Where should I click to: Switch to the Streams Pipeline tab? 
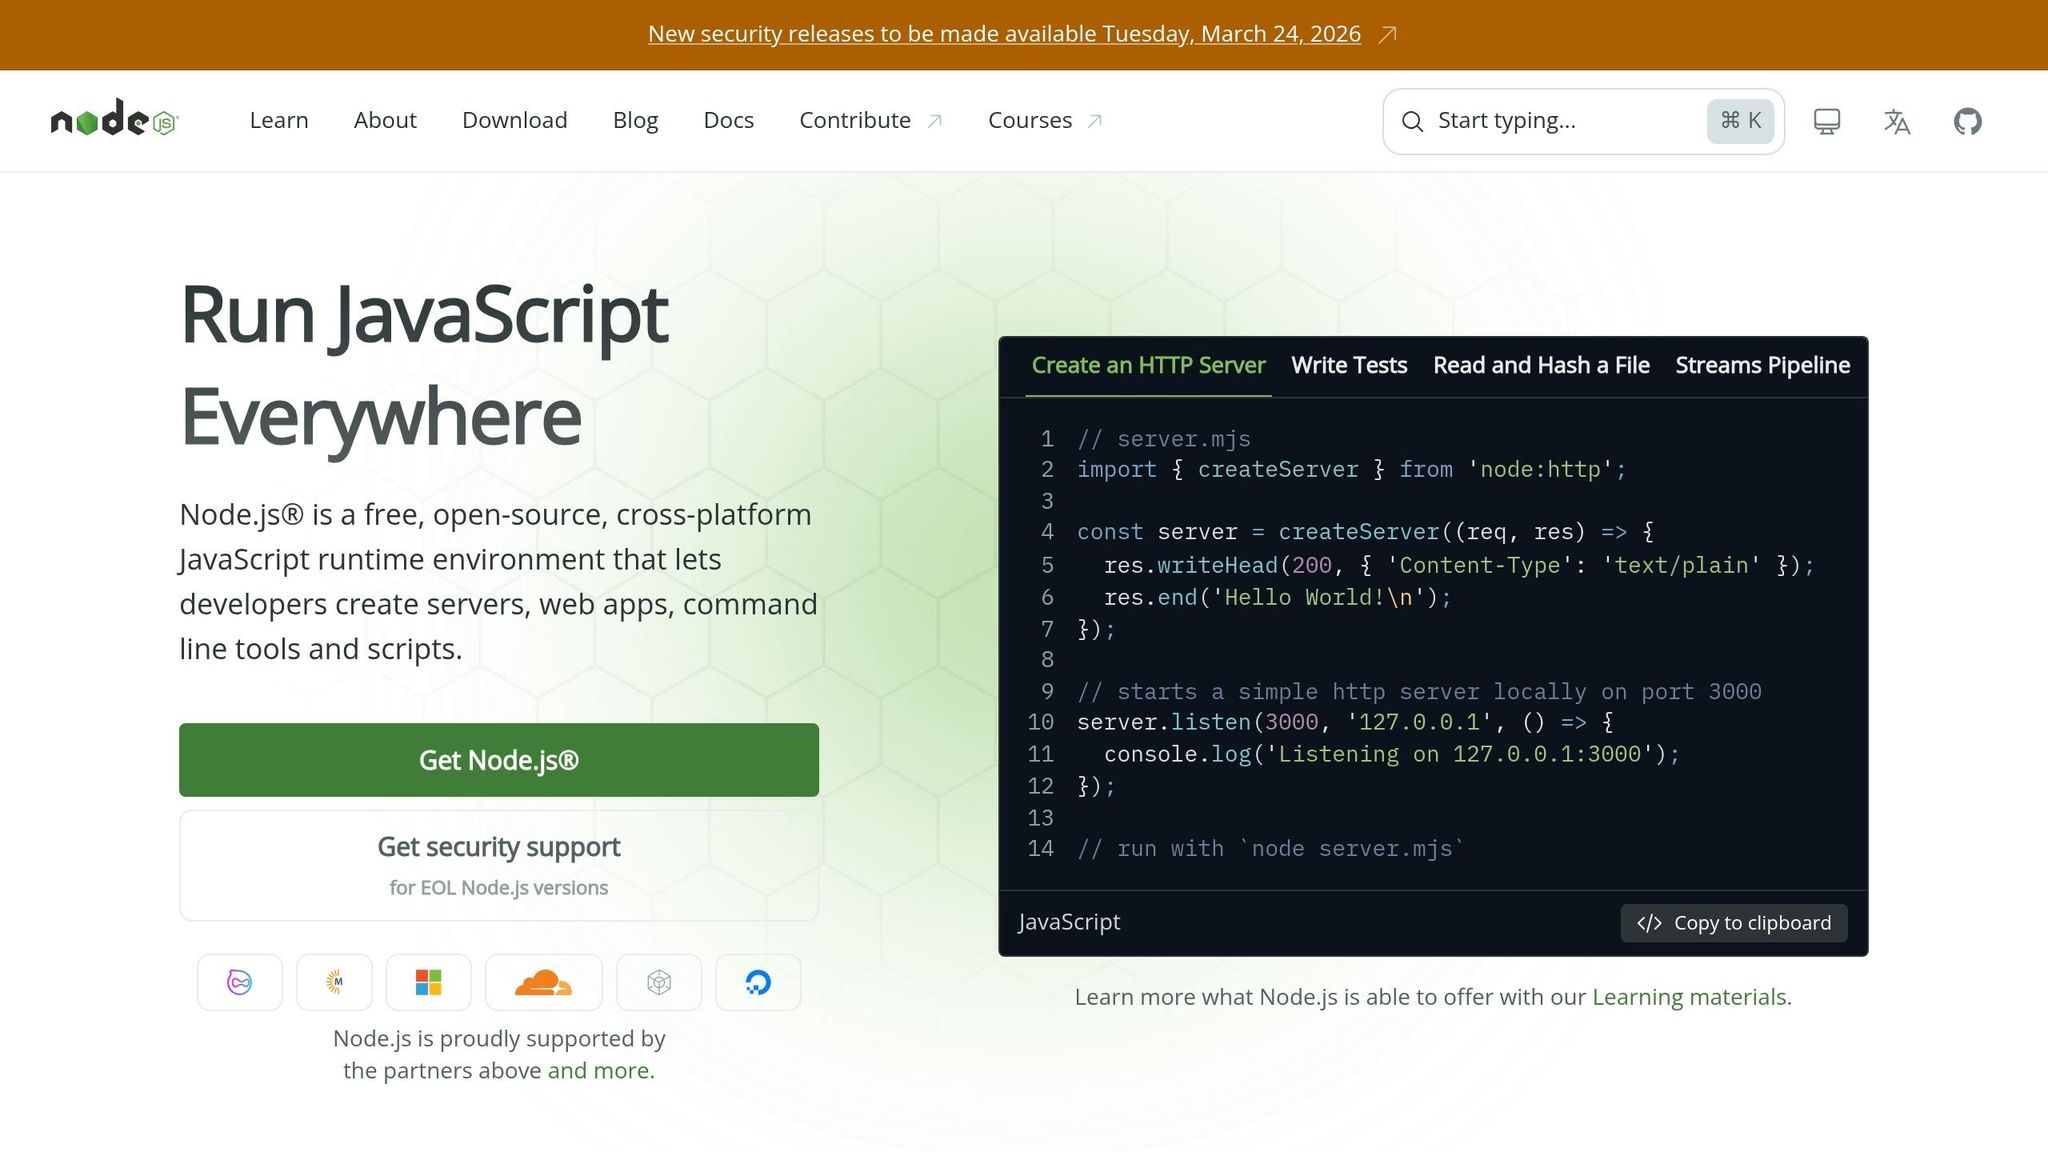point(1762,365)
